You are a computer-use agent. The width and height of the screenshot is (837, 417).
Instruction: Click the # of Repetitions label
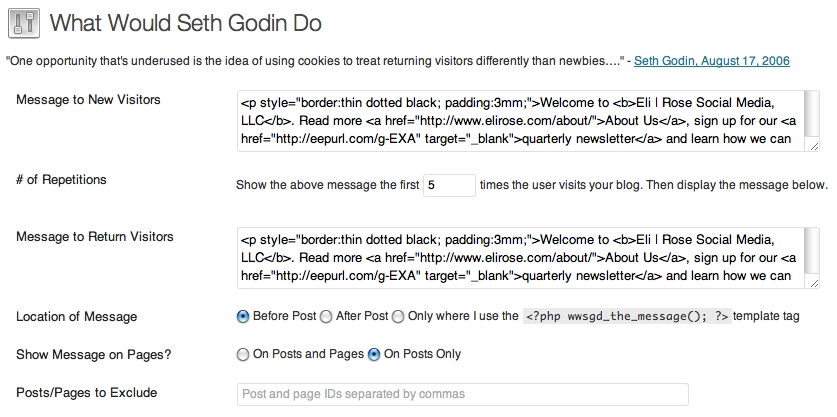(61, 180)
